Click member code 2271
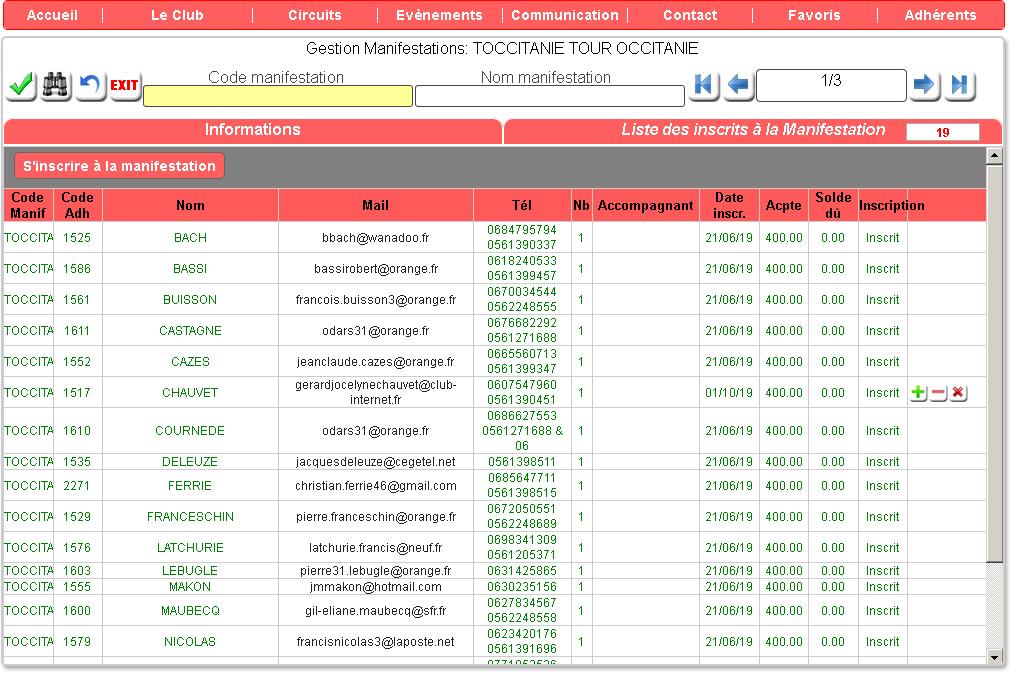 (77, 486)
